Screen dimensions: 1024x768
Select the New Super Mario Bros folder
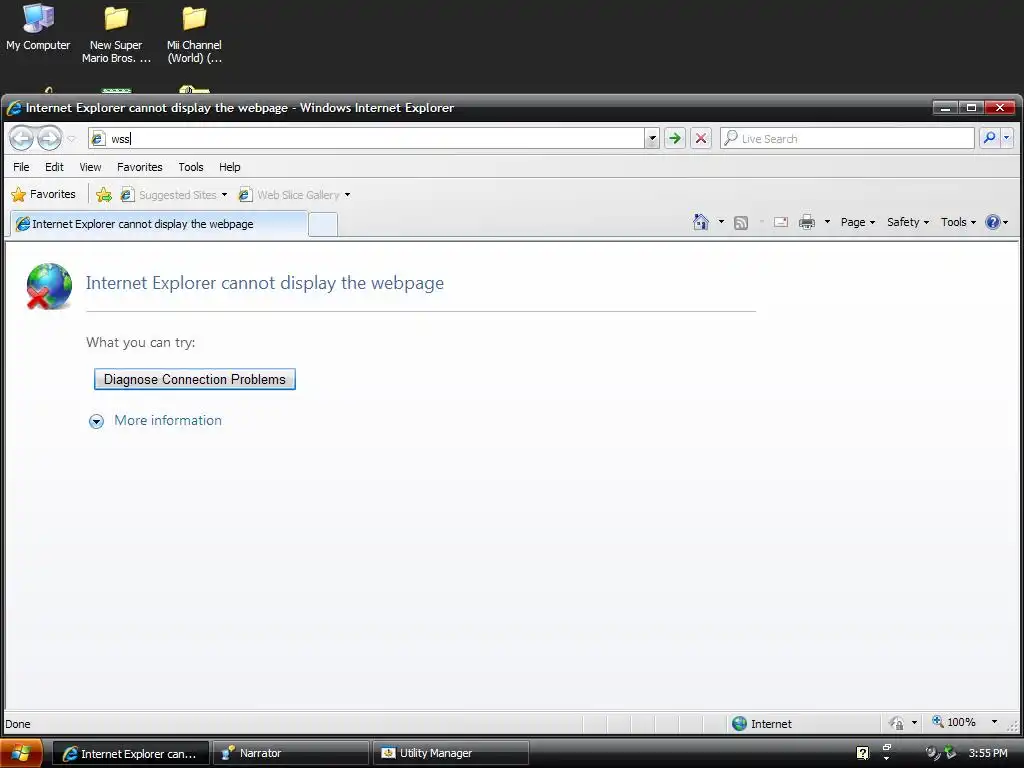pyautogui.click(x=116, y=33)
